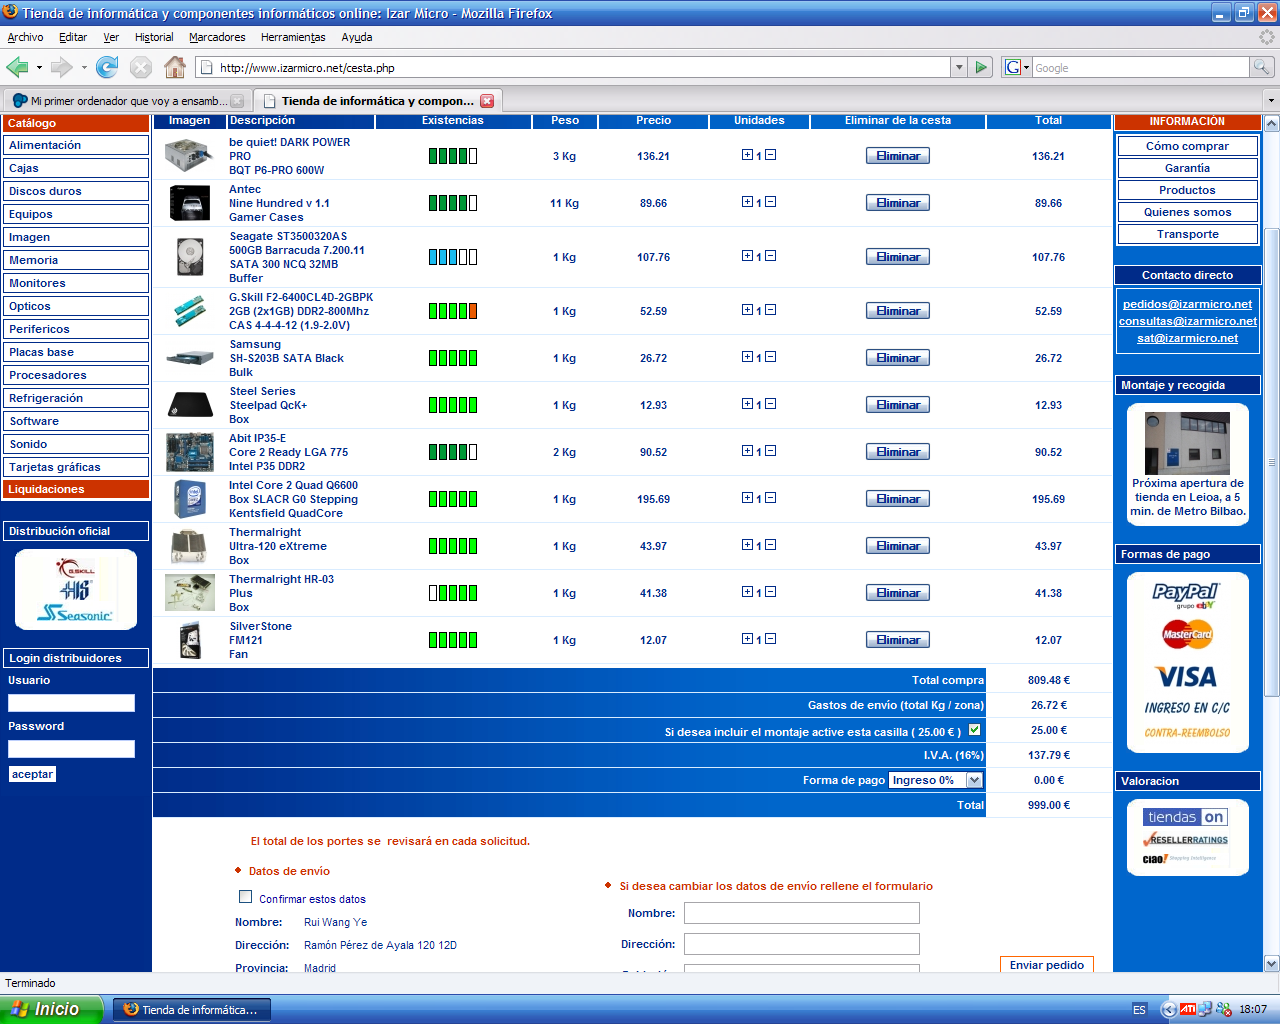This screenshot has height=1024, width=1280.
Task: Focus the Usuario input field
Action: click(x=71, y=703)
